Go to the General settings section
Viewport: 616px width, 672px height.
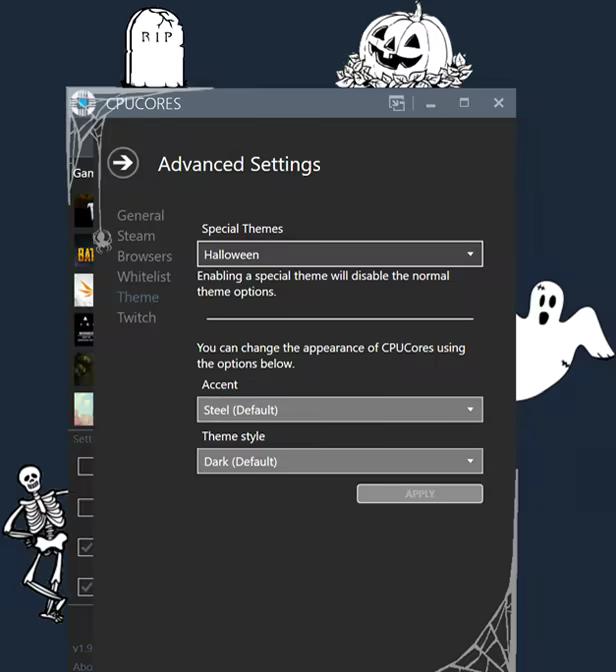(x=140, y=215)
